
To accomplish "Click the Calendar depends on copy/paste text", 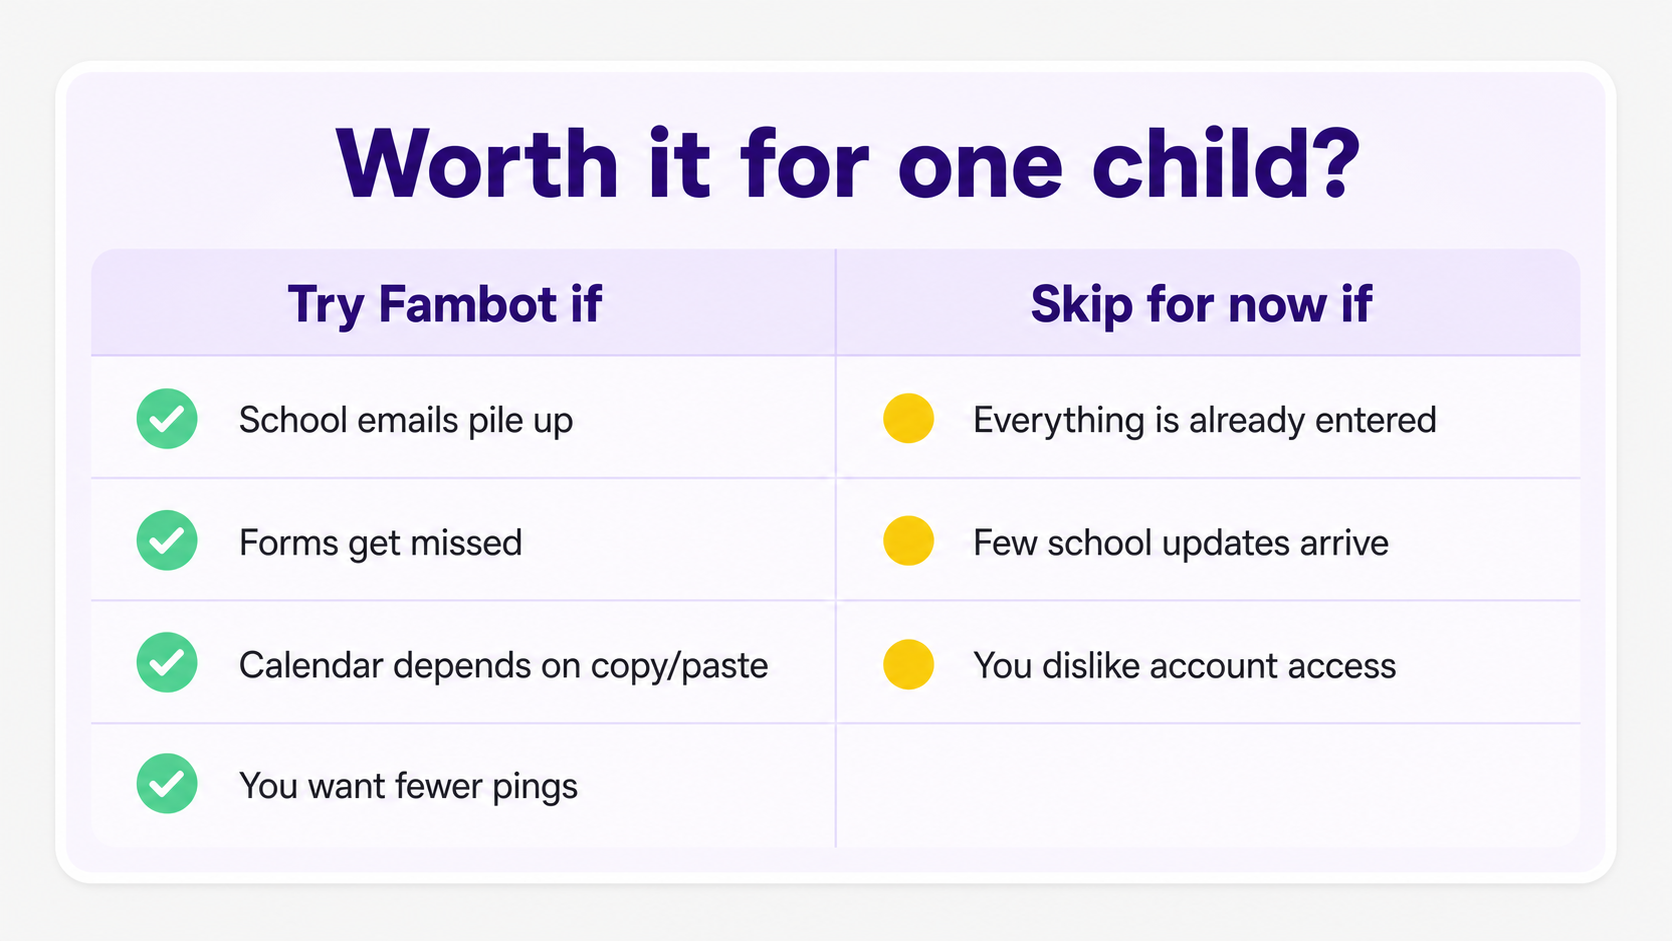I will click(x=503, y=666).
